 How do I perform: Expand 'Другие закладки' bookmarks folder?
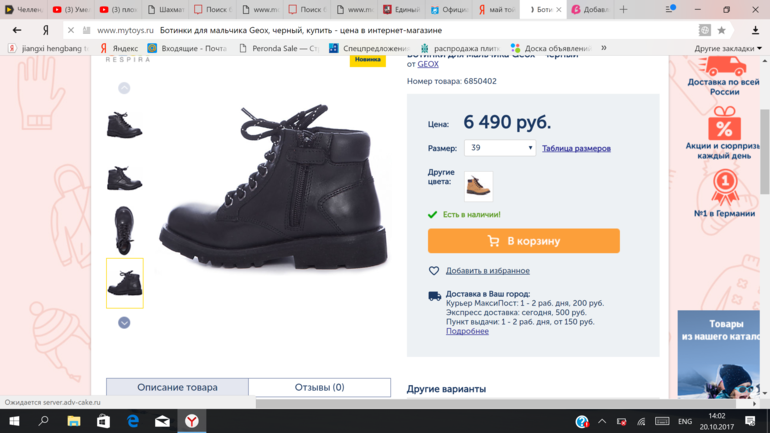[727, 48]
